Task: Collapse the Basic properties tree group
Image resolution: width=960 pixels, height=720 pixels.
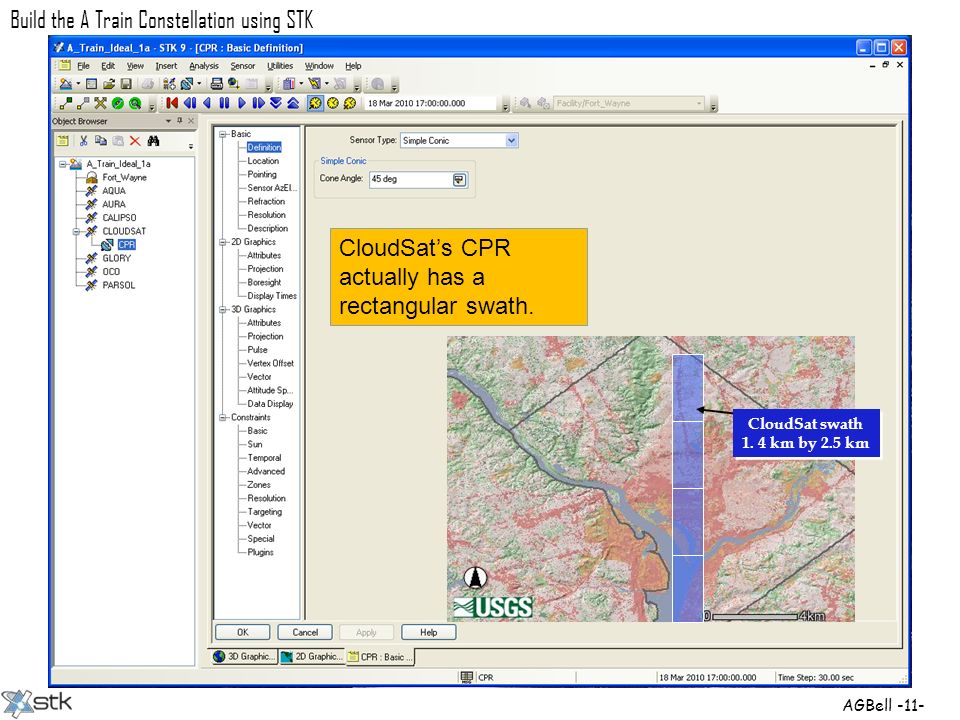Action: click(223, 134)
